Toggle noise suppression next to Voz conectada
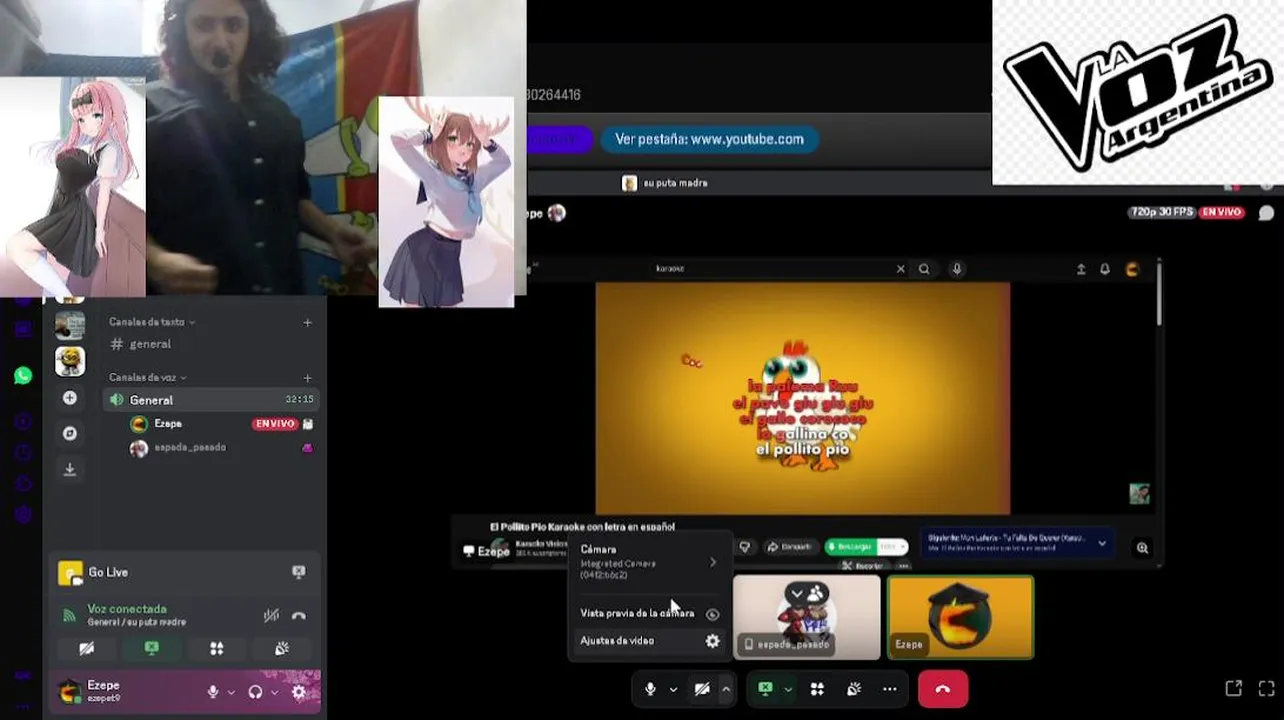1284x720 pixels. coord(271,615)
